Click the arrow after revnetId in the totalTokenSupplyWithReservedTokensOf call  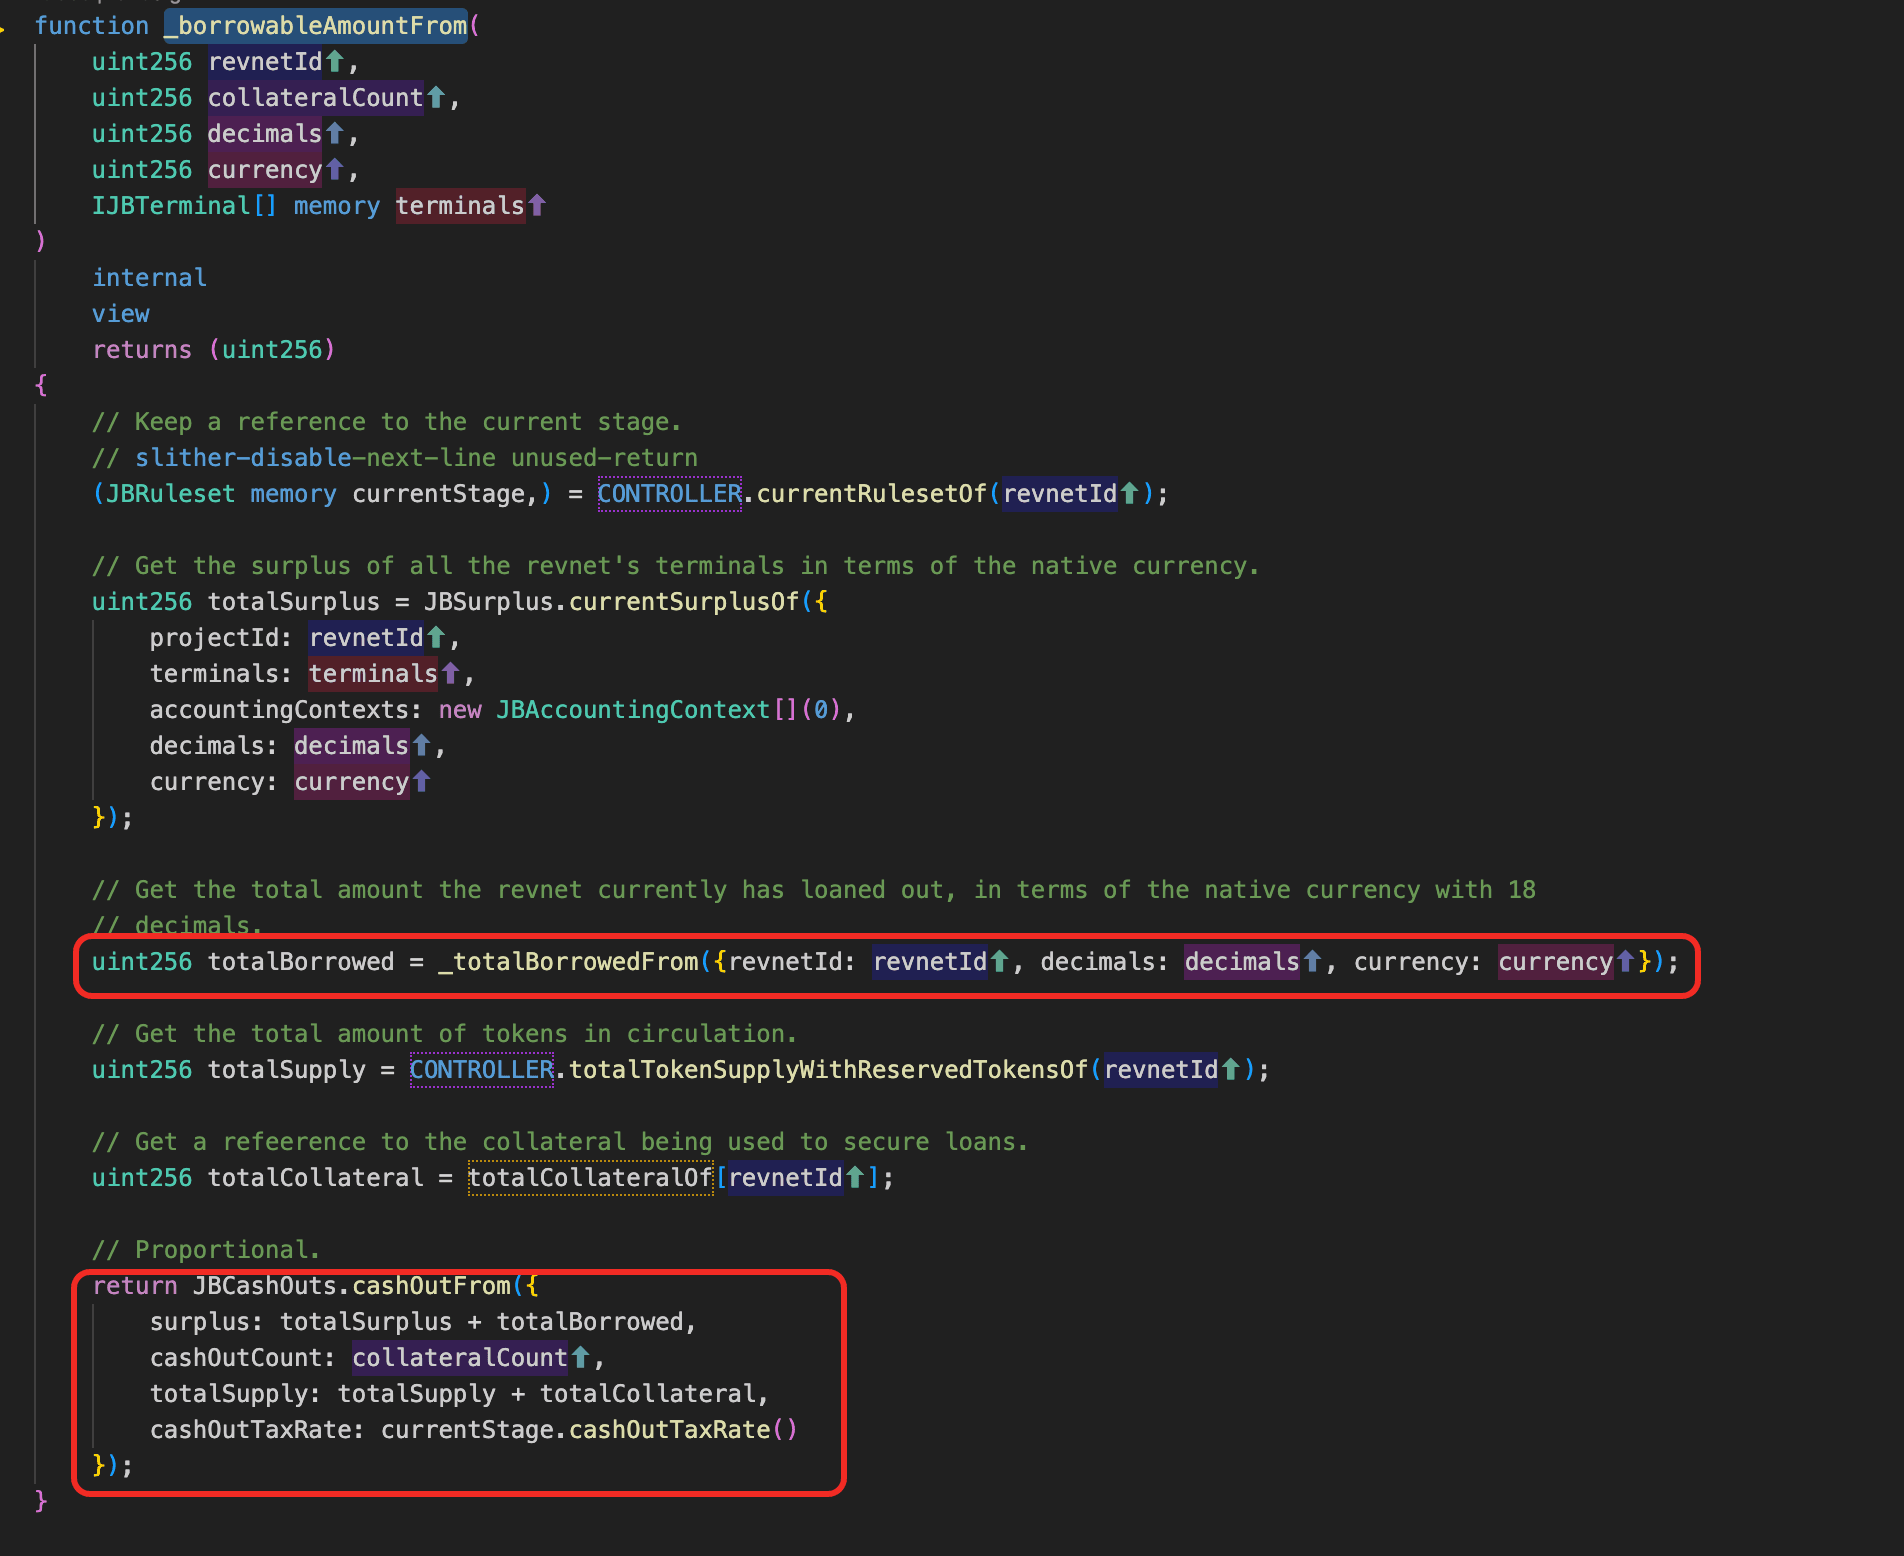[x=1231, y=1070]
